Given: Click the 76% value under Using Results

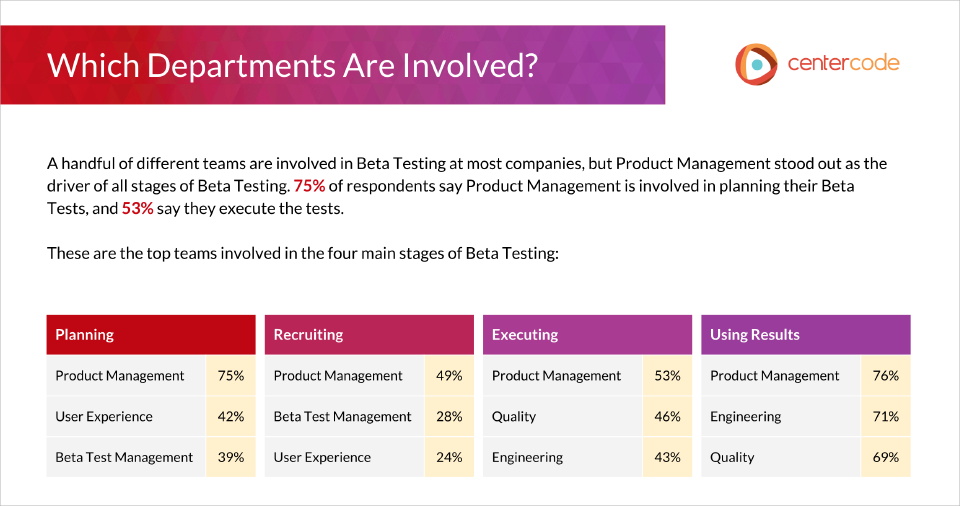Looking at the screenshot, I should click(x=885, y=376).
